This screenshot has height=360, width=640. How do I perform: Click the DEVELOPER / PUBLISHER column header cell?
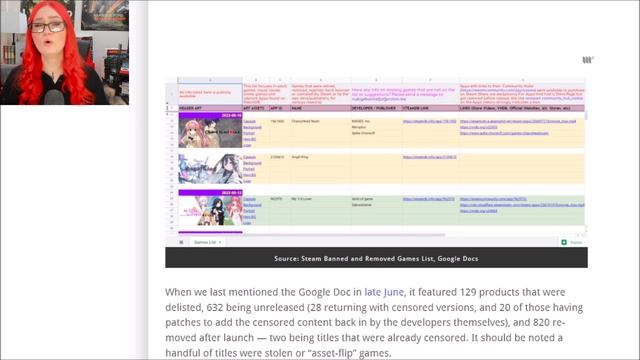click(376, 108)
